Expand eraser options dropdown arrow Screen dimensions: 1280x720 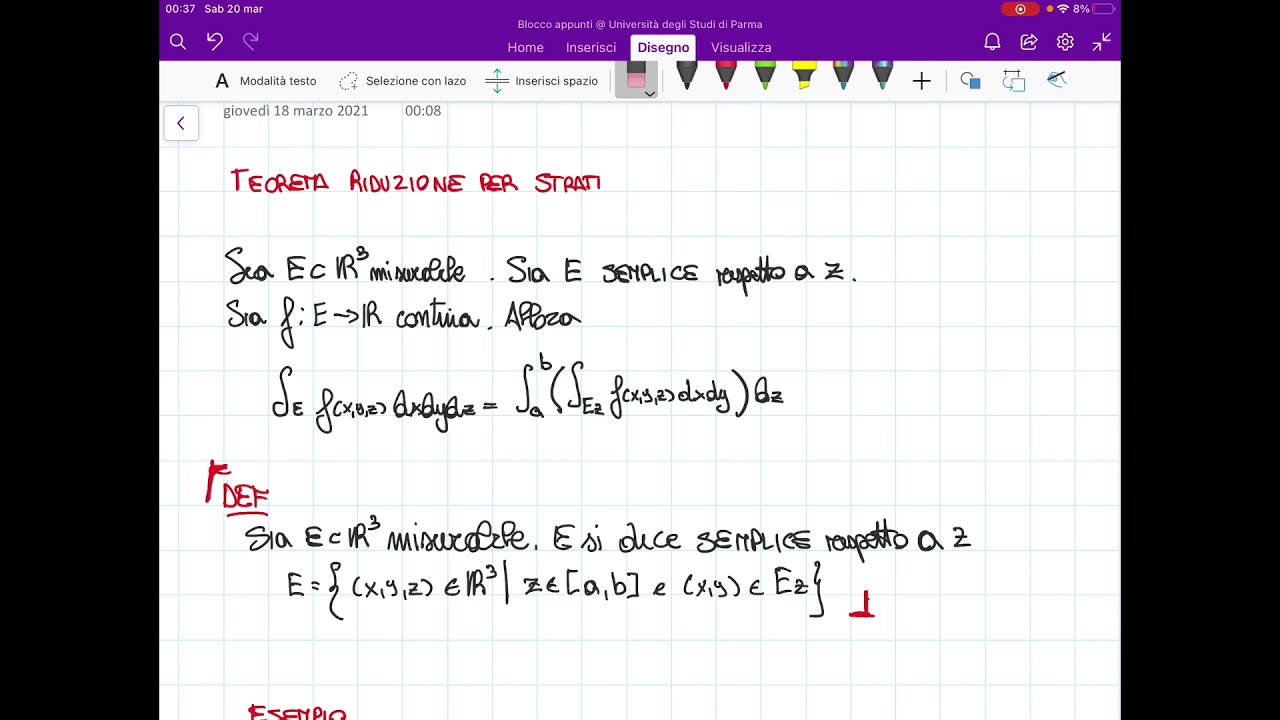click(x=649, y=94)
